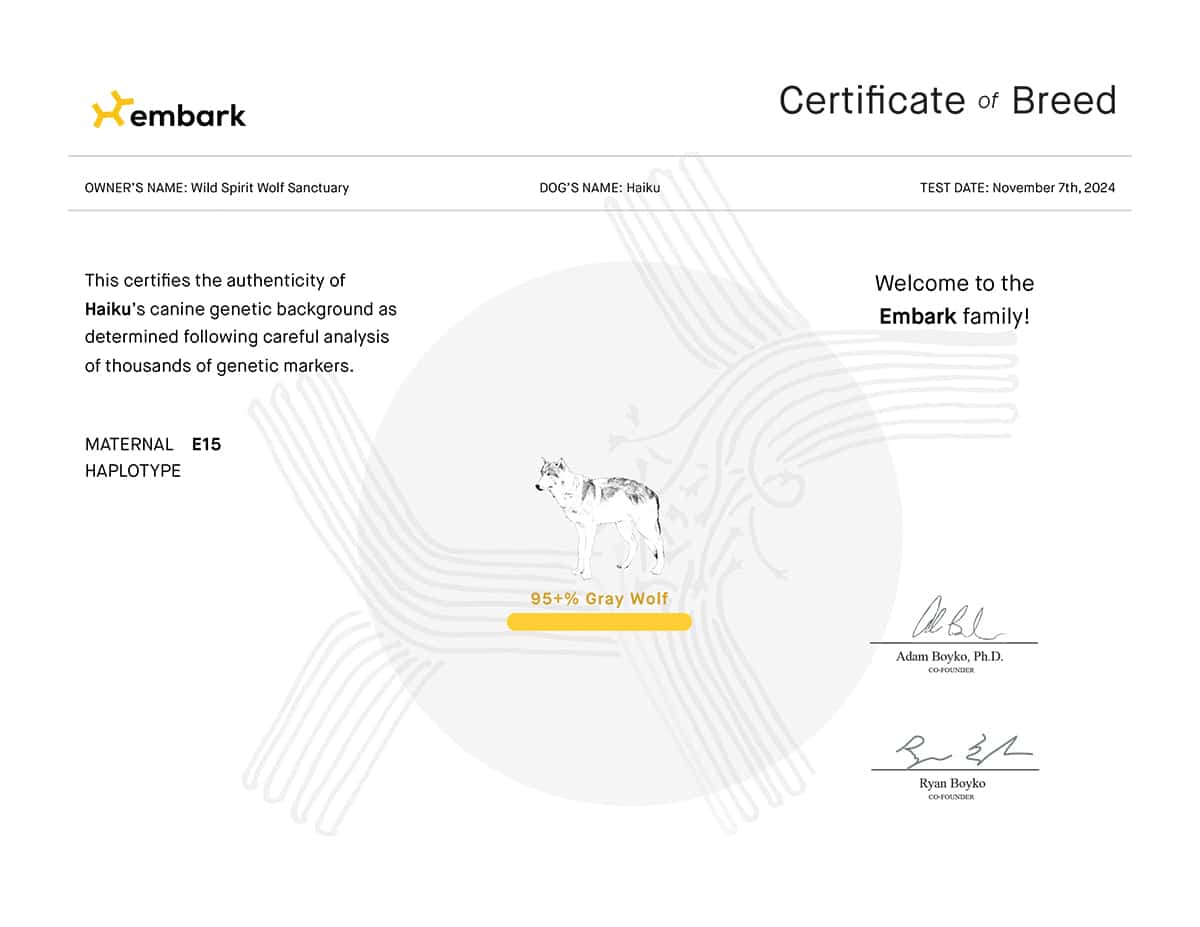
Task: Select the '95+% Gray Wolf' label
Action: coord(599,598)
